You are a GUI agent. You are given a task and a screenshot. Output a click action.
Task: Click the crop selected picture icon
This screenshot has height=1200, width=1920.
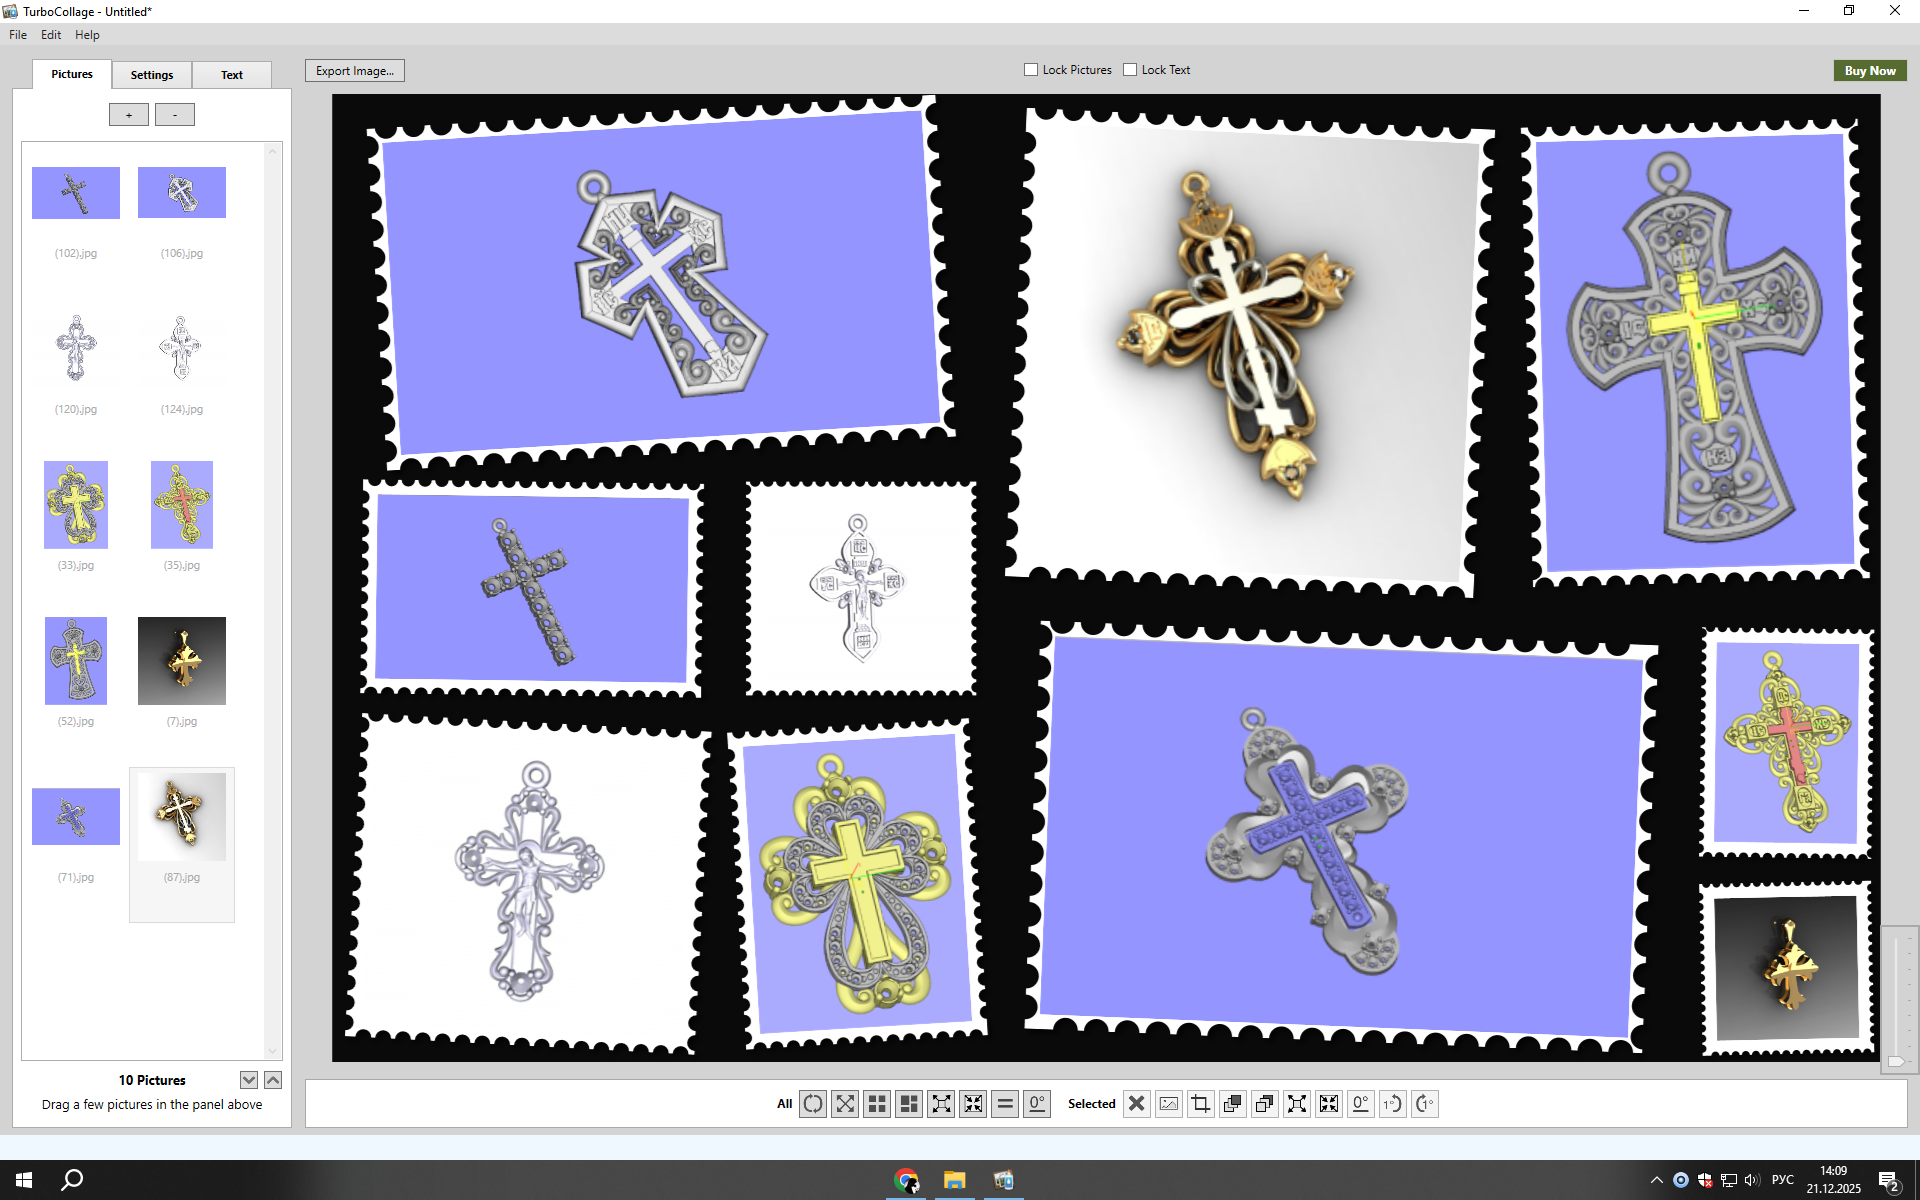(1201, 1104)
